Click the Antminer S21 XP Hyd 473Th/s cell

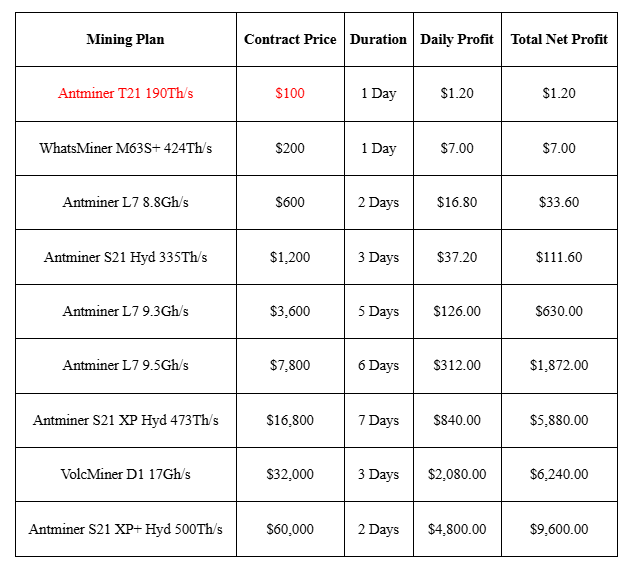coord(125,420)
